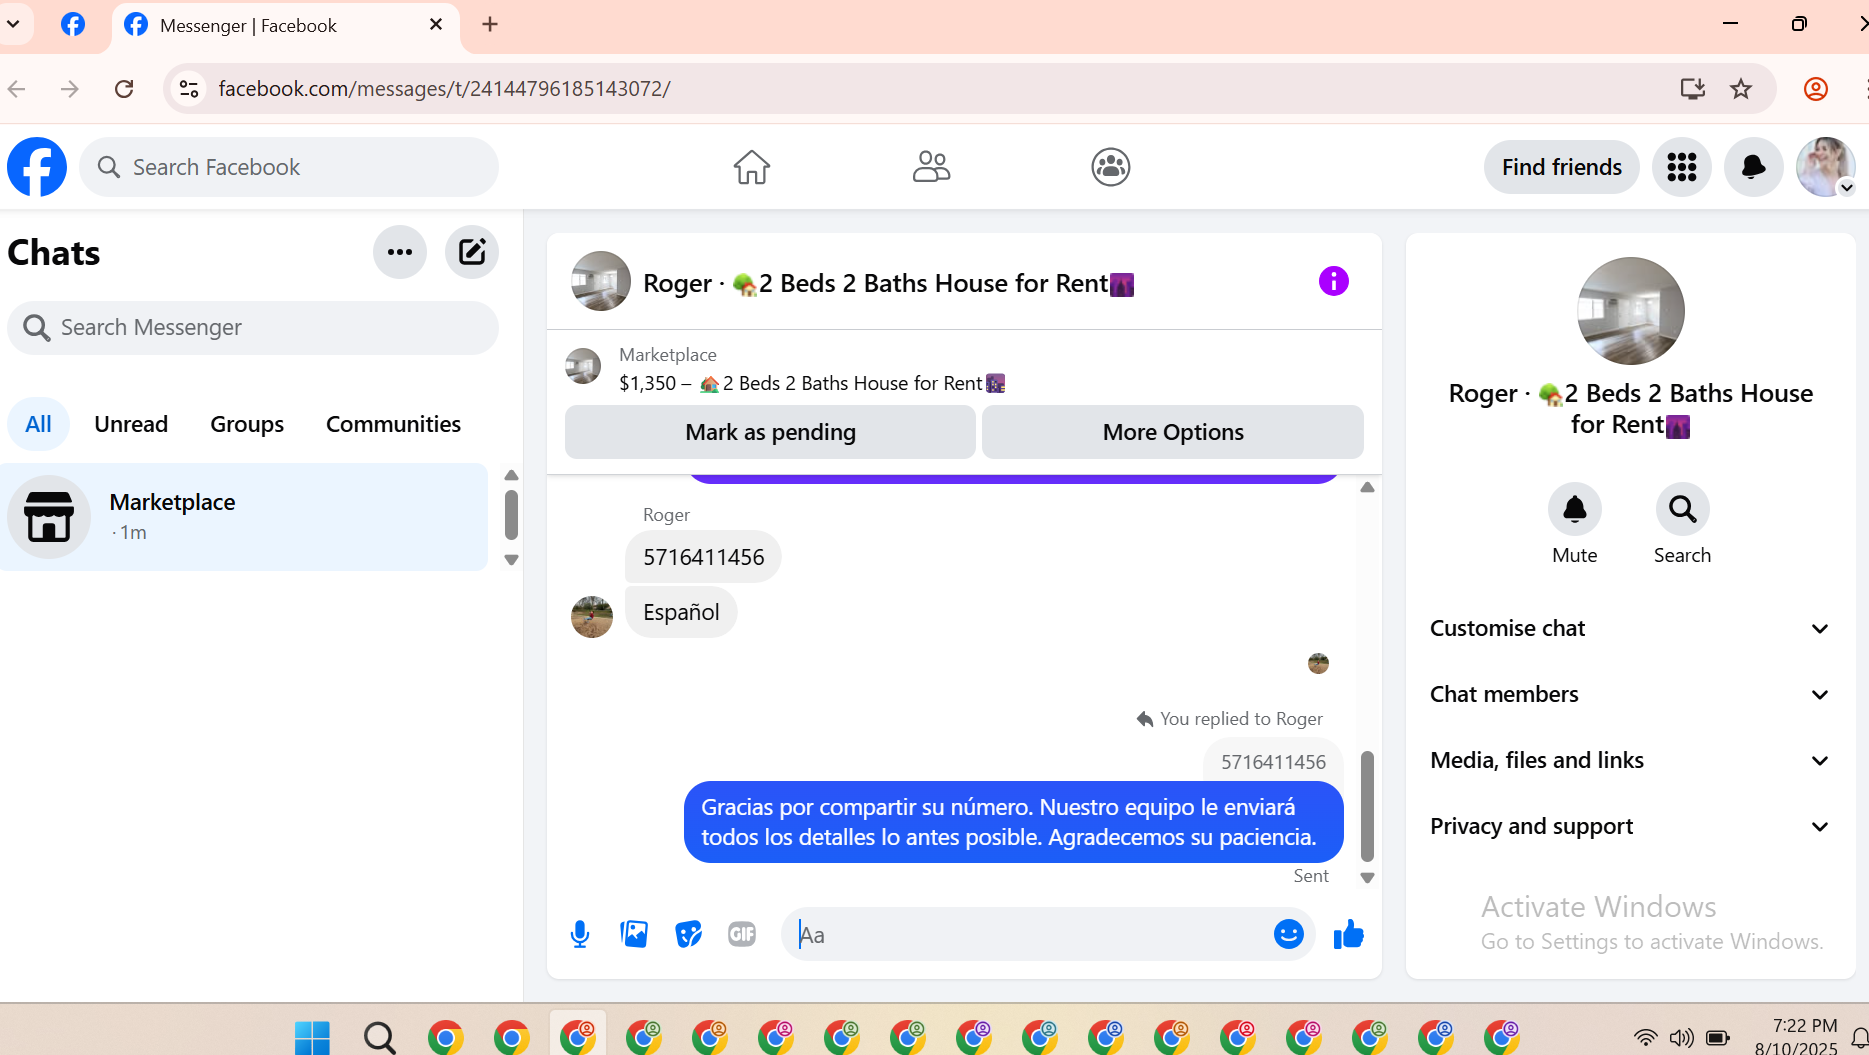Switch to the first Facebook browser tab
The image size is (1869, 1055).
pyautogui.click(x=73, y=25)
